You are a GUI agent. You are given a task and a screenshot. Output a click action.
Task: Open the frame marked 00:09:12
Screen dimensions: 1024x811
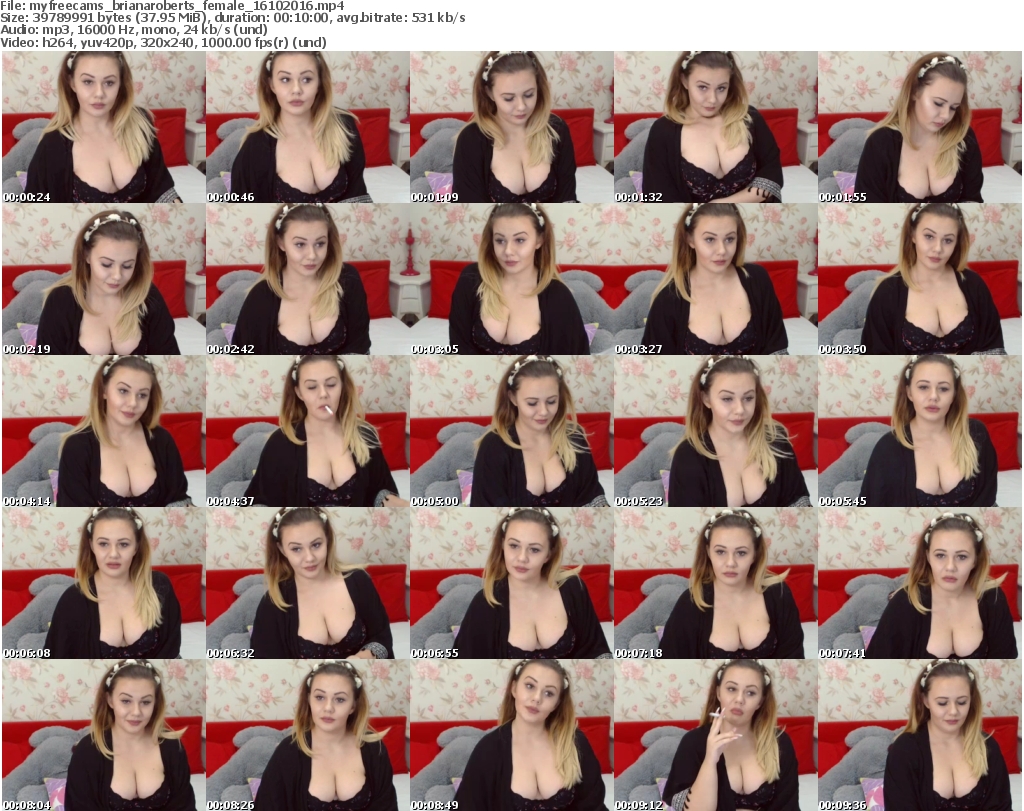coord(715,735)
